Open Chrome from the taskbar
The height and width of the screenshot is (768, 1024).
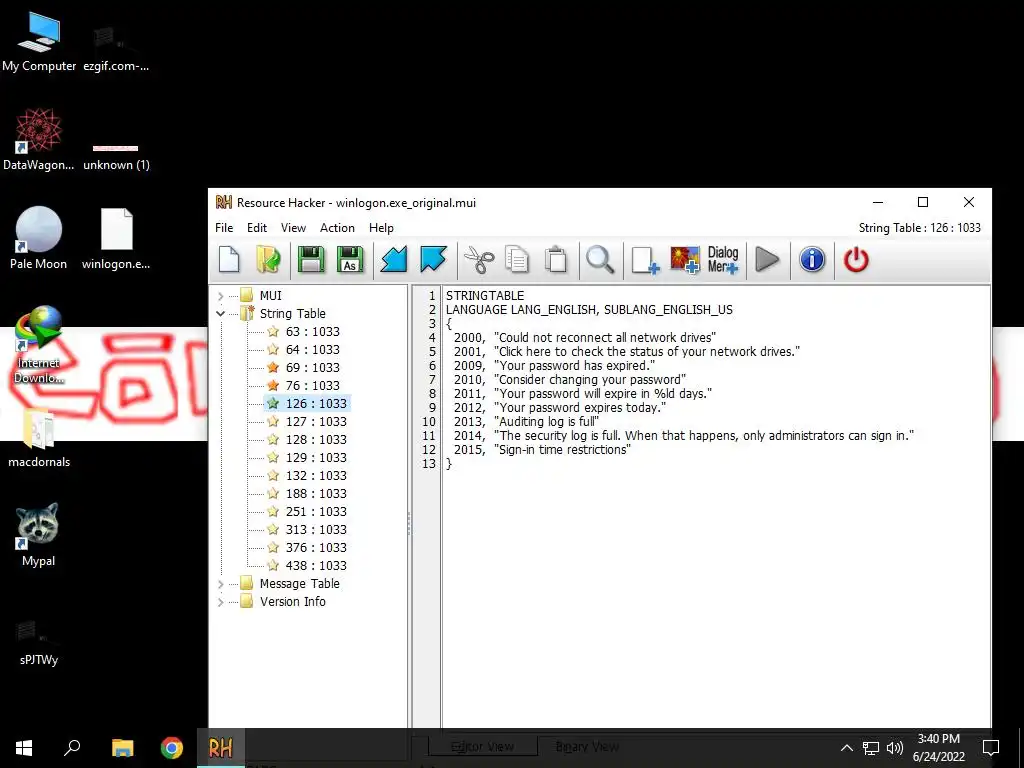pyautogui.click(x=172, y=748)
